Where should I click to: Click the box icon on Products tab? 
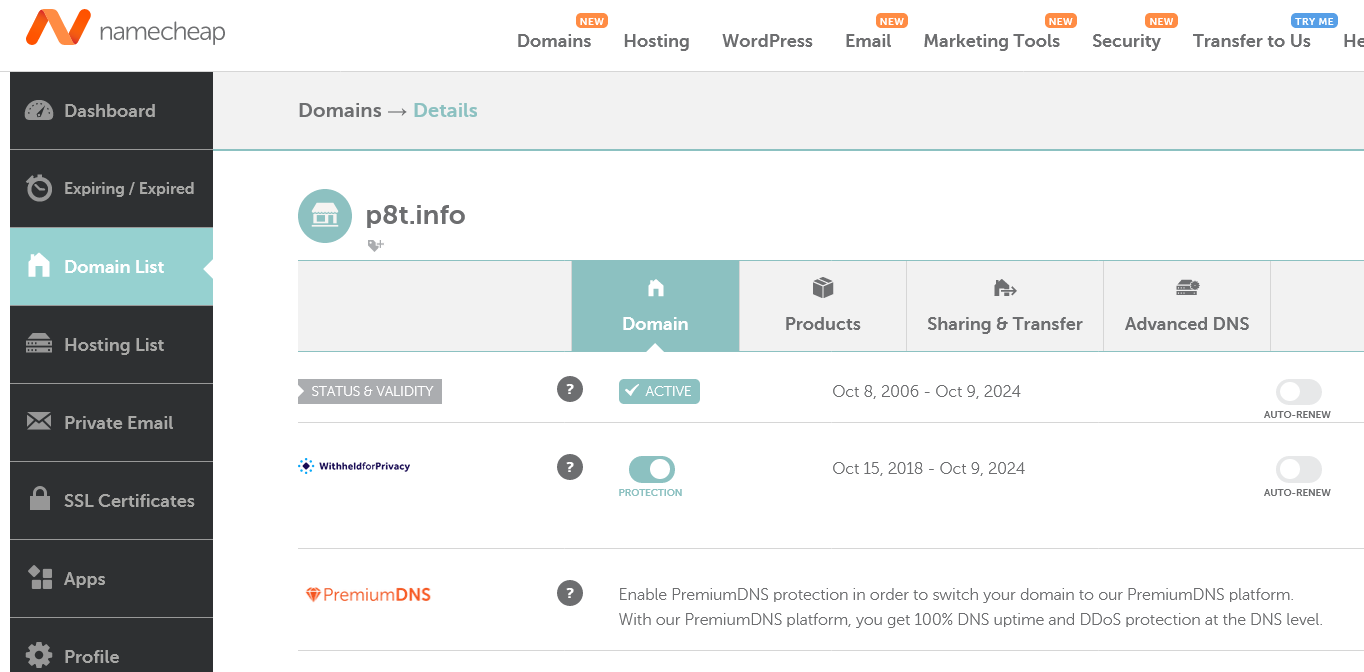click(823, 288)
